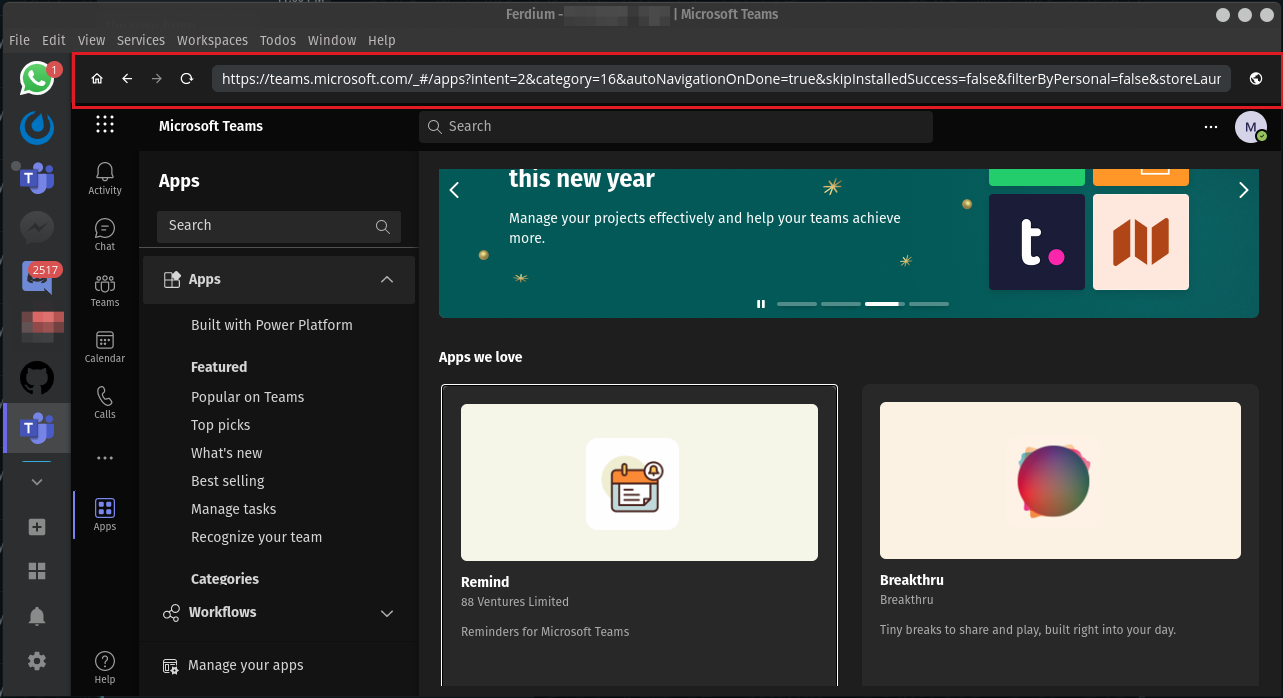Show previous banner slide
This screenshot has height=698, width=1283.
454,190
